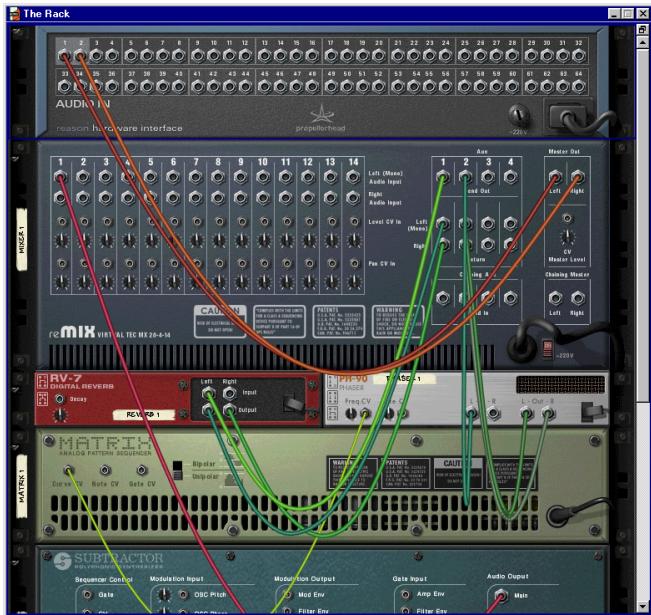Click mixer Aux Return 3 Left jack
This screenshot has width=651, height=615.
488,224
